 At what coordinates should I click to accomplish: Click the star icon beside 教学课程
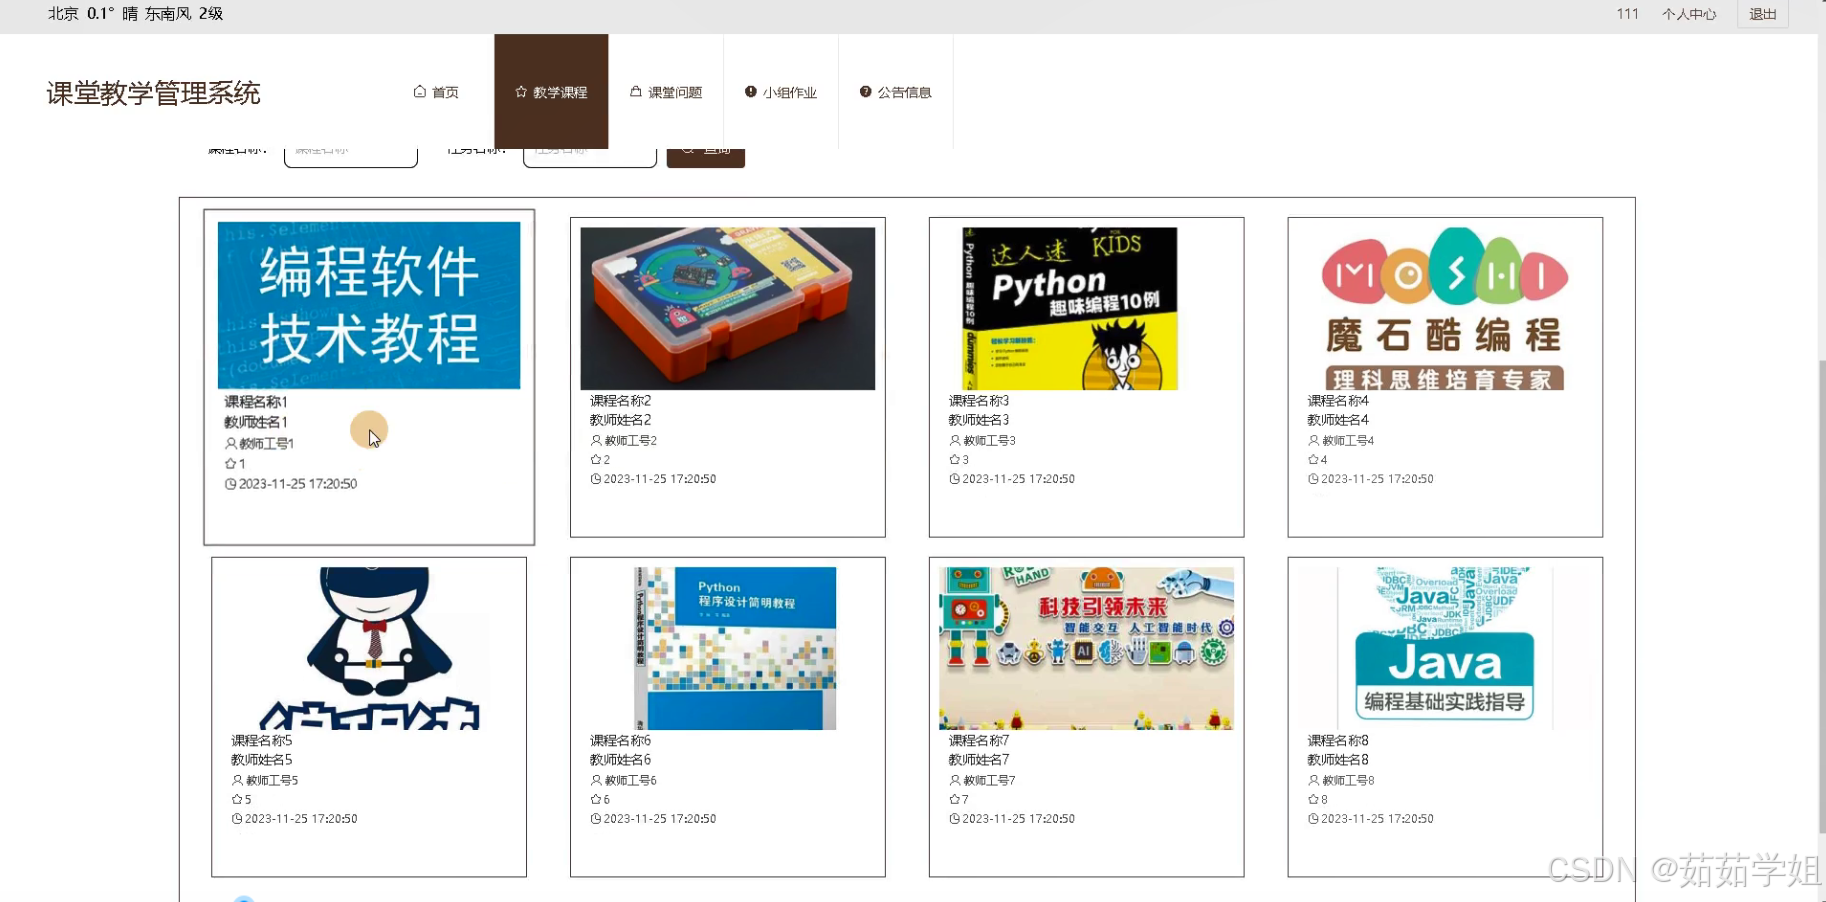tap(521, 91)
